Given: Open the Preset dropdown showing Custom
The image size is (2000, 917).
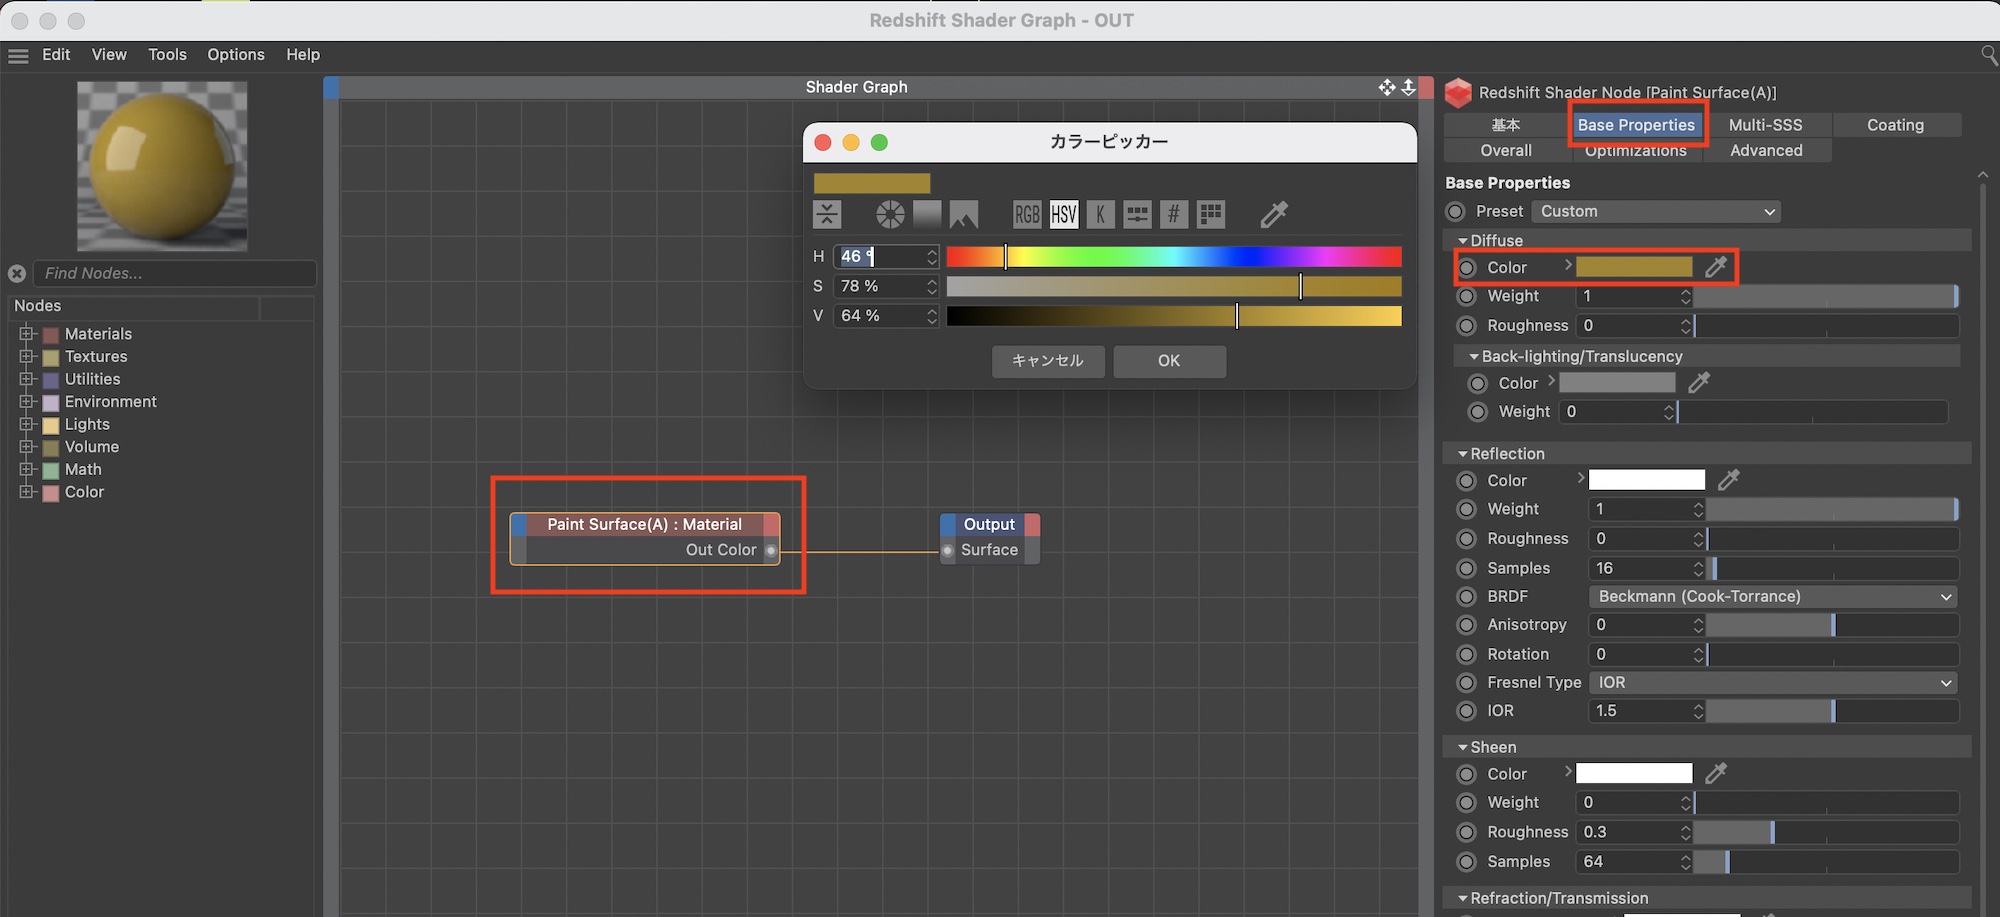Looking at the screenshot, I should coord(1656,212).
